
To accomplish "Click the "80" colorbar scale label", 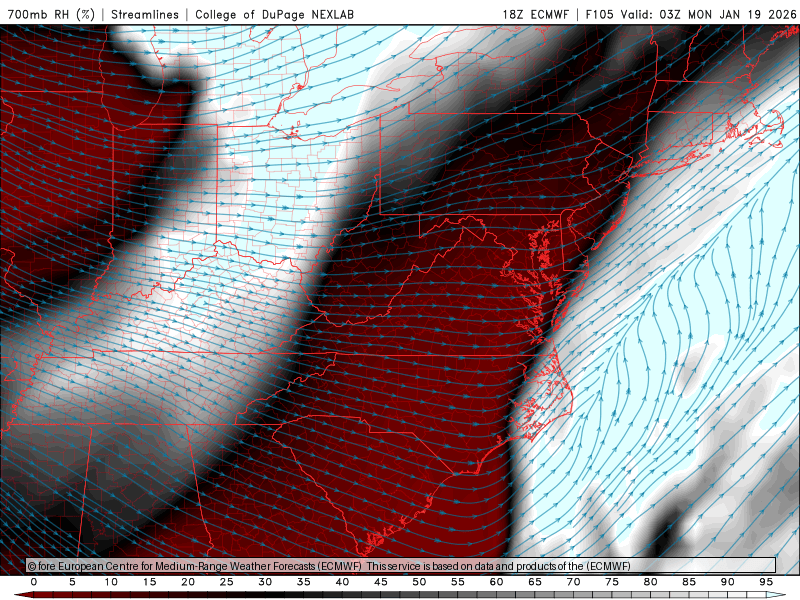I will pos(650,582).
